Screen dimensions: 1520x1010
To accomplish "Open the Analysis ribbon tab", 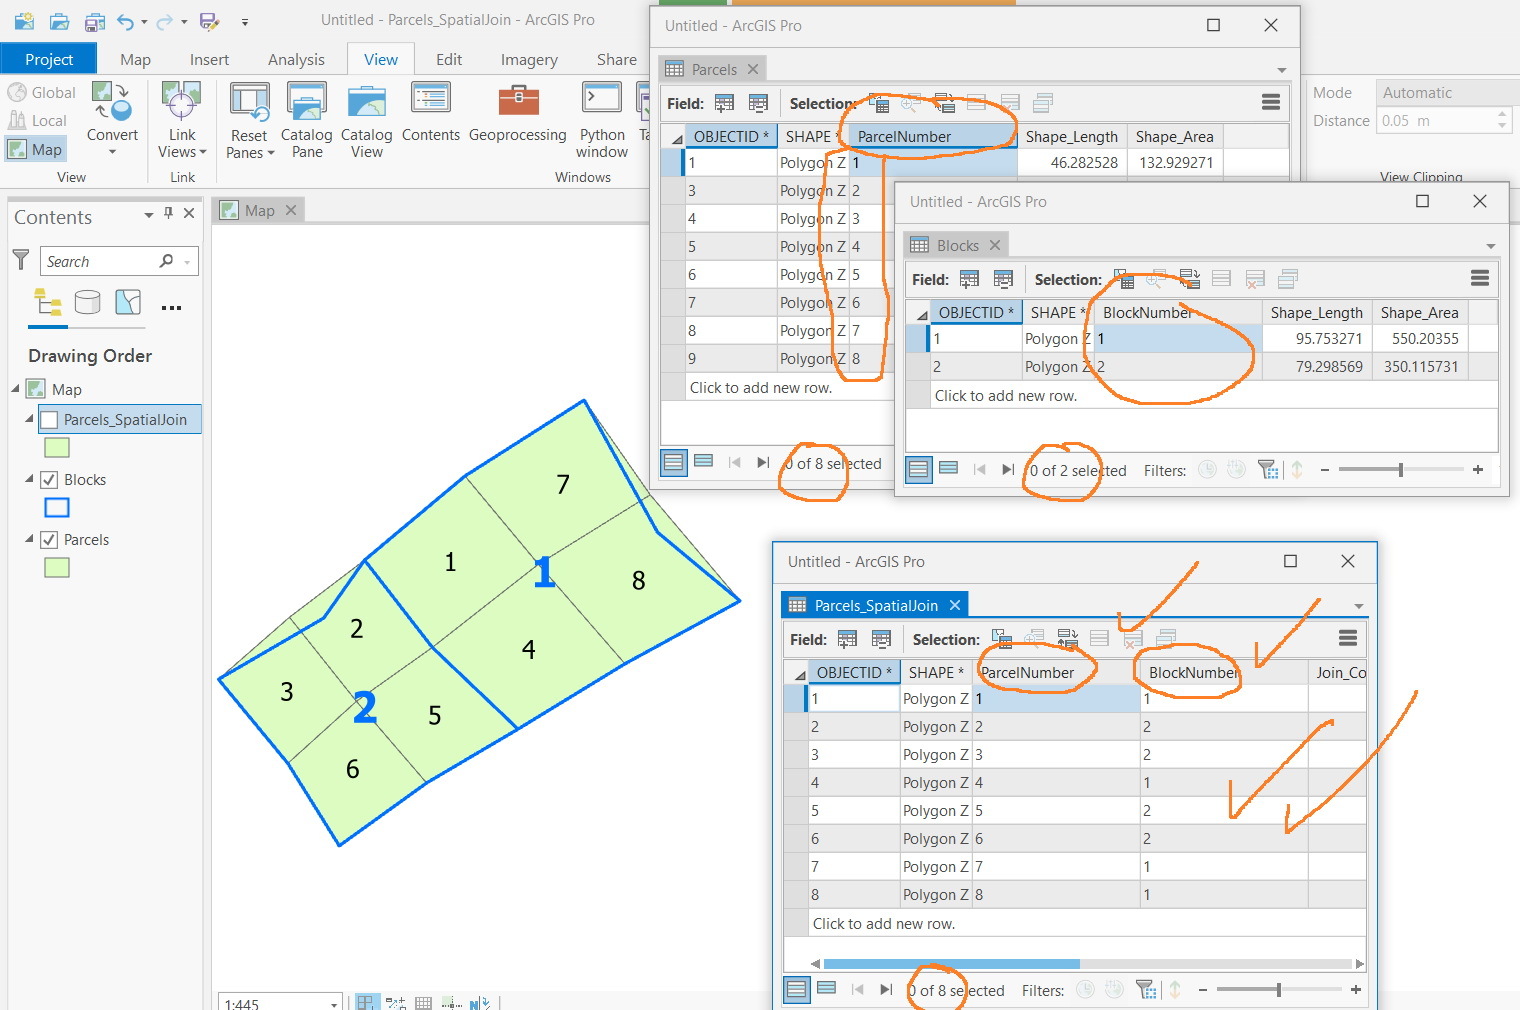I will (296, 59).
